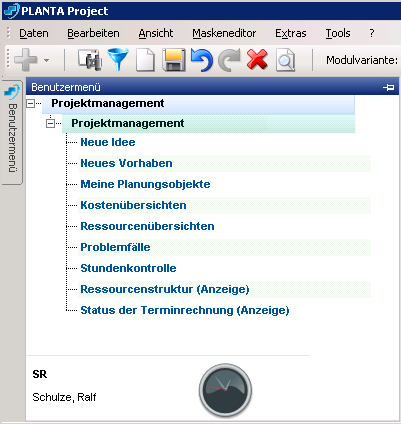Screen dimensions: 401x424
Task: Select Status der Terminrechnung (Anzeige)
Action: [185, 310]
